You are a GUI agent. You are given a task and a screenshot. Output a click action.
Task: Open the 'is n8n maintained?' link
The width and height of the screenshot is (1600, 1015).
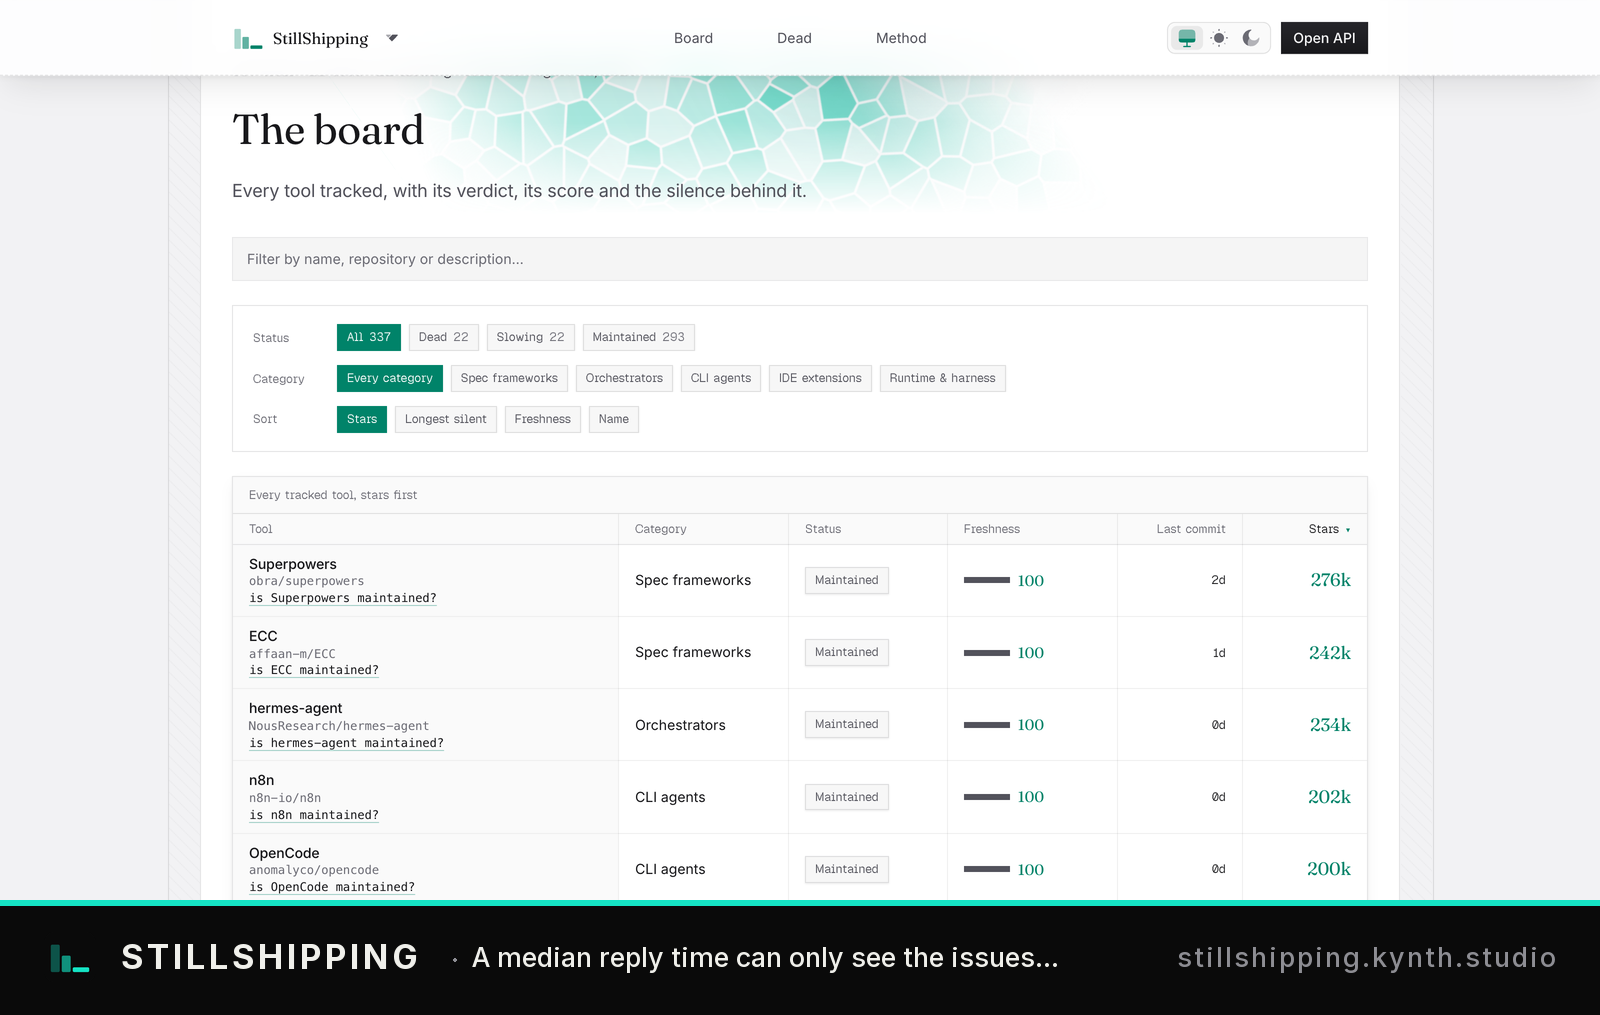(x=314, y=815)
